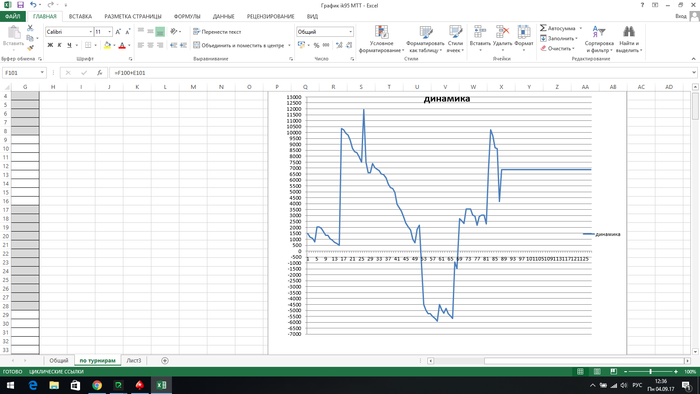Click Форматировать как таблицу button
Viewport: 700px width, 394px height.
click(425, 39)
